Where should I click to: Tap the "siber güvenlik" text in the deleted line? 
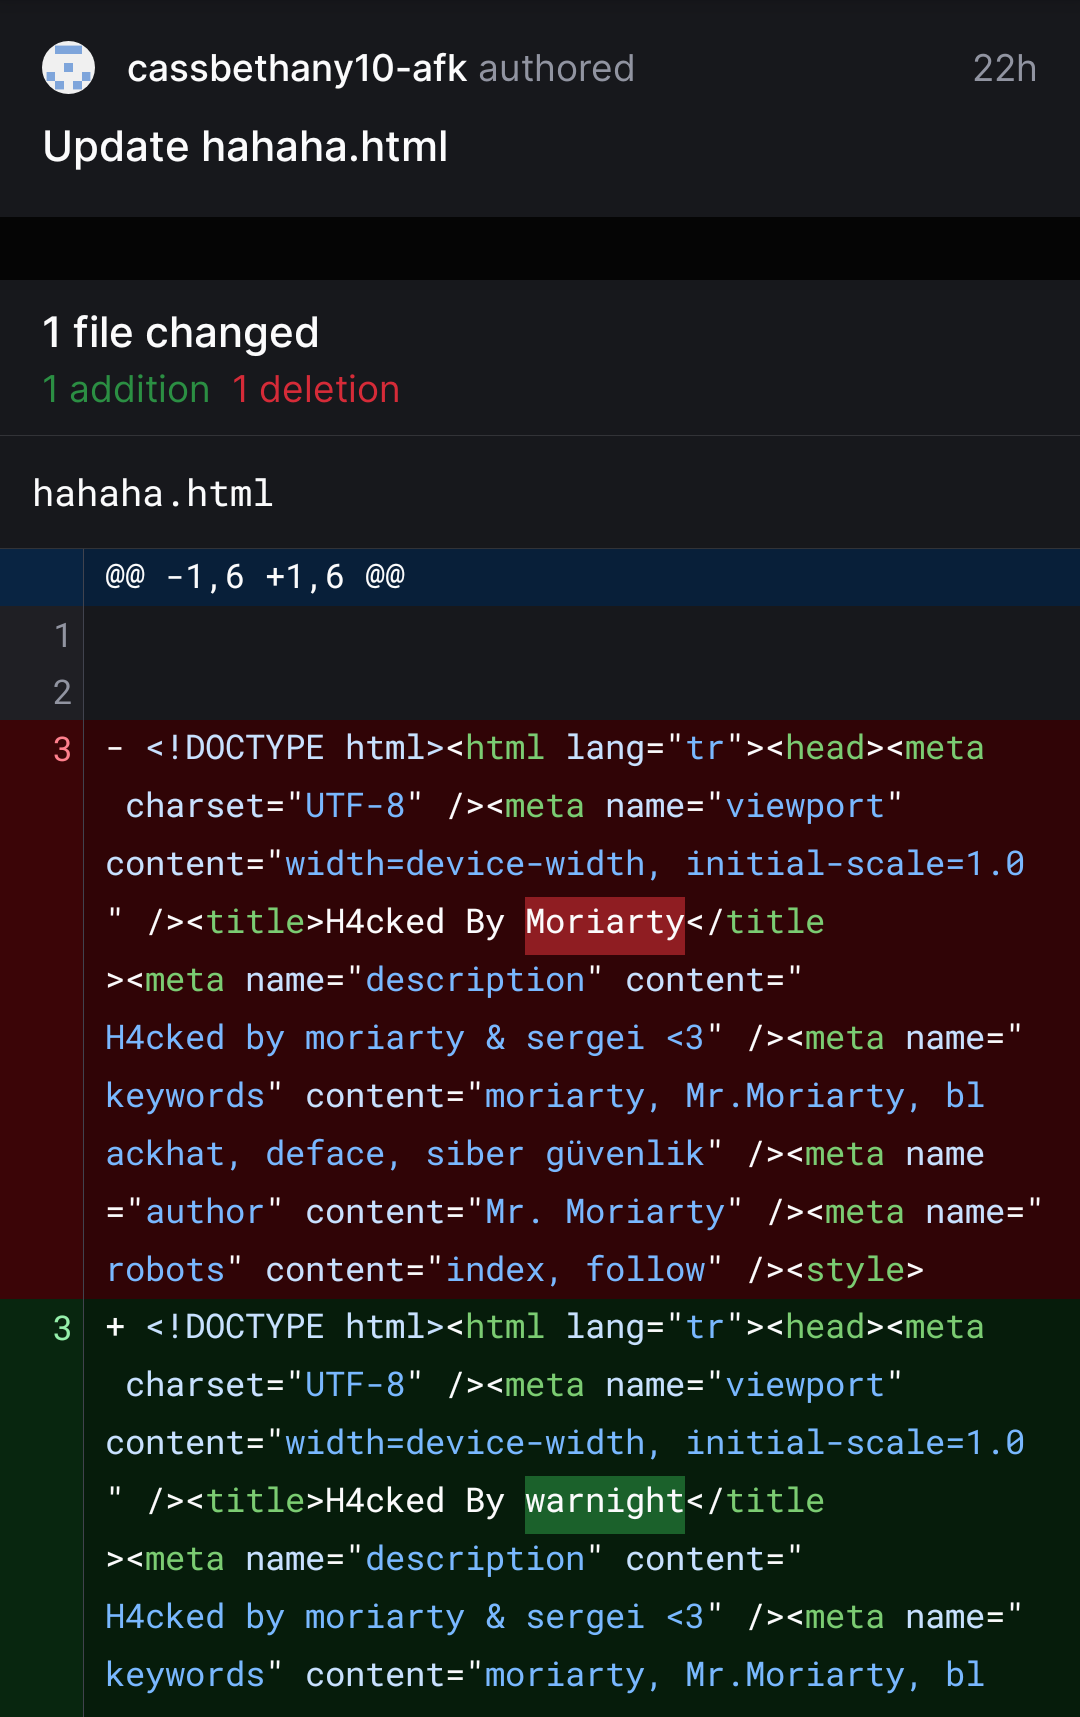pyautogui.click(x=565, y=1154)
